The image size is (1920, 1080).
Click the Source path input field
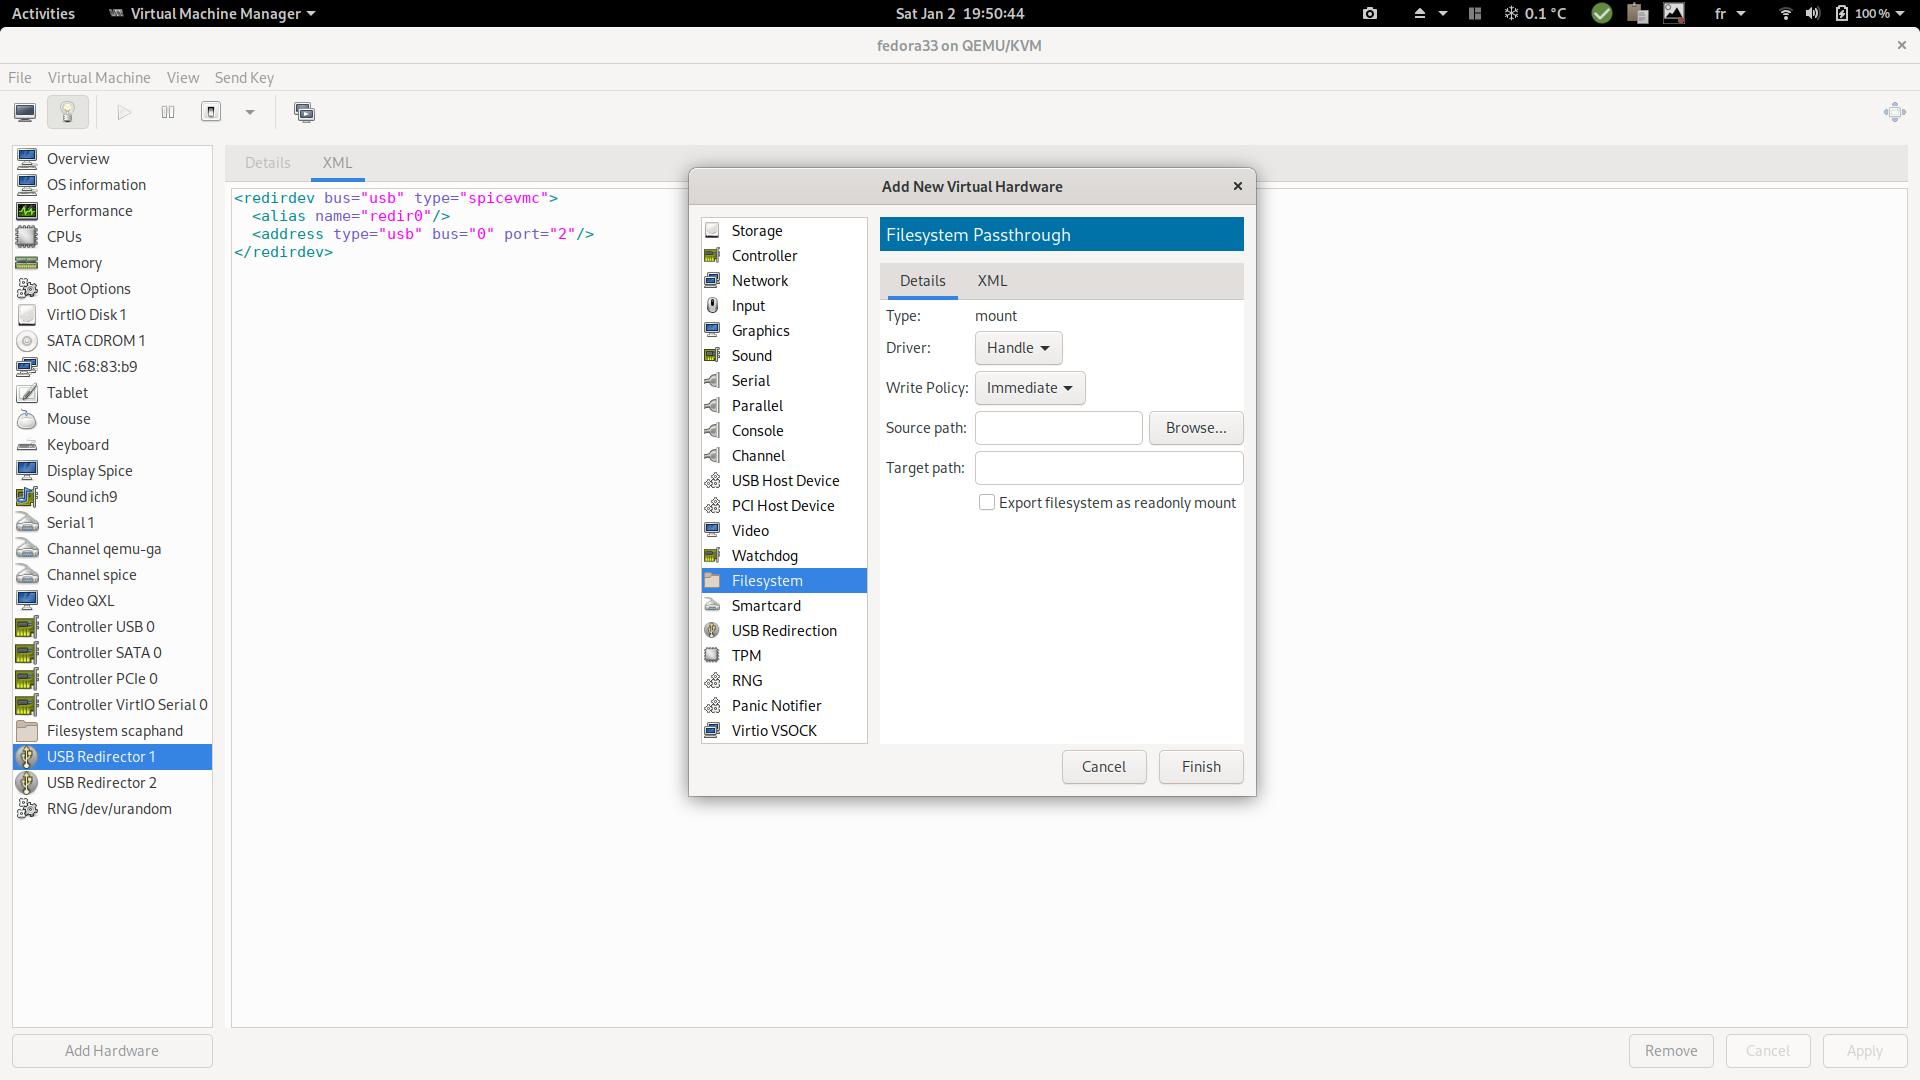point(1058,427)
